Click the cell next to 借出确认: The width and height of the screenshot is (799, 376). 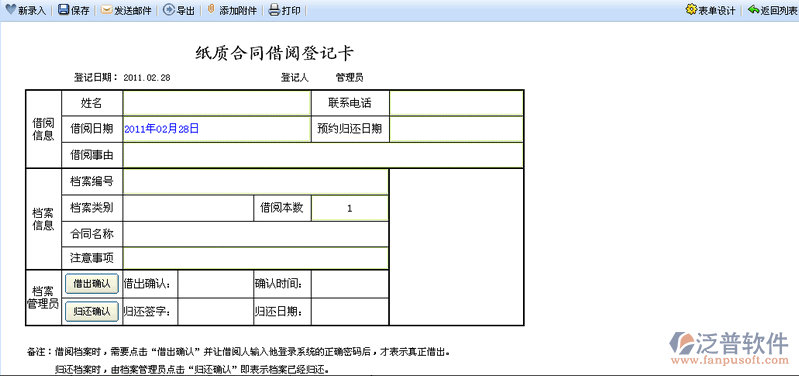click(216, 284)
